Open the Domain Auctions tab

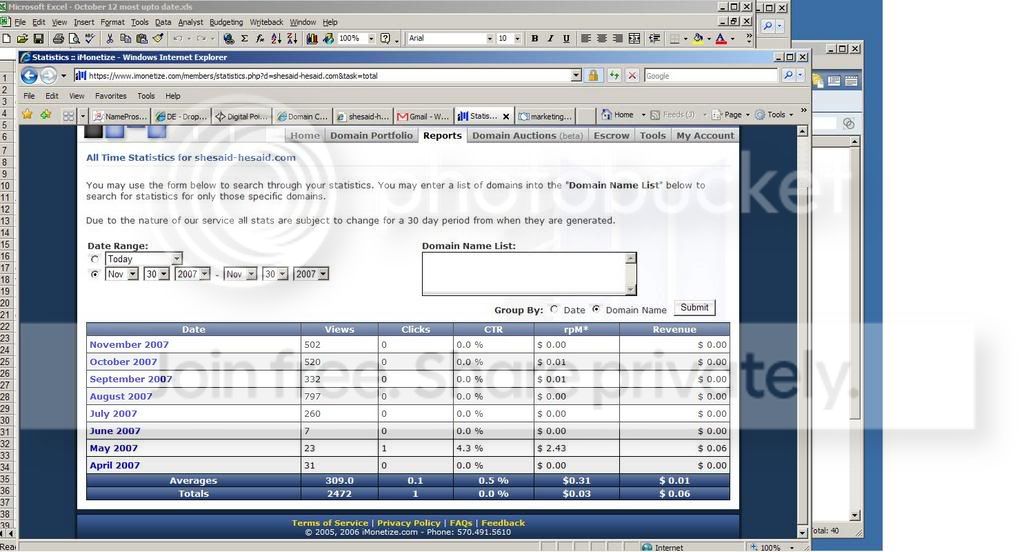tap(528, 136)
